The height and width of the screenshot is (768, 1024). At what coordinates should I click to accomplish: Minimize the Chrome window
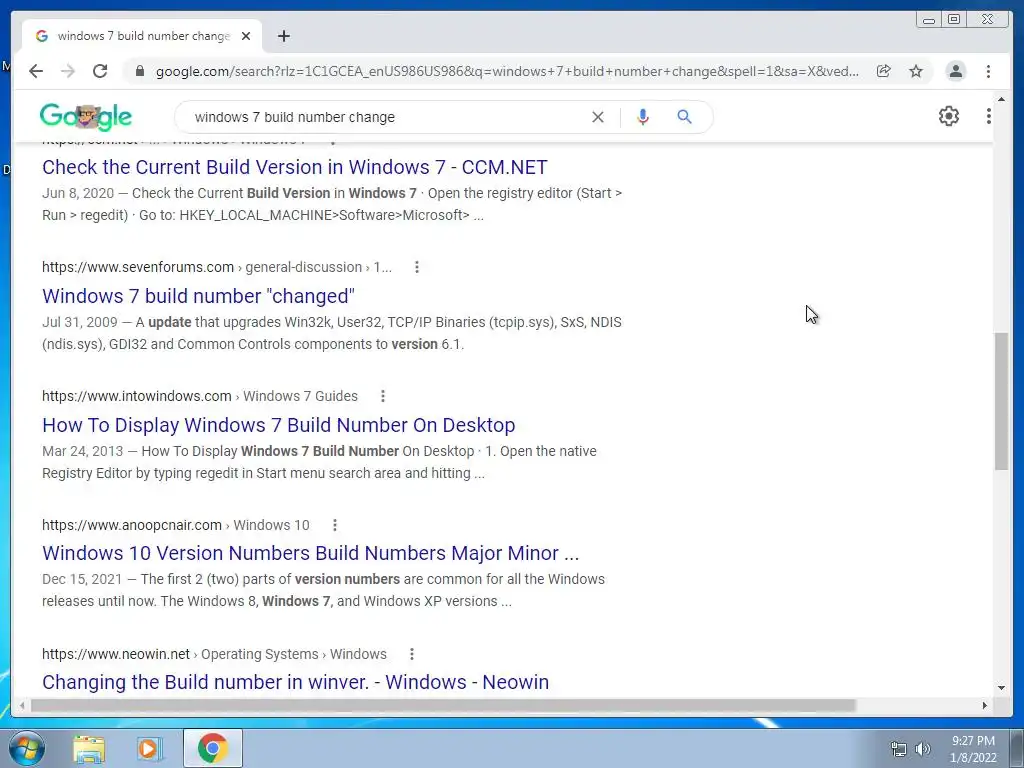click(929, 20)
